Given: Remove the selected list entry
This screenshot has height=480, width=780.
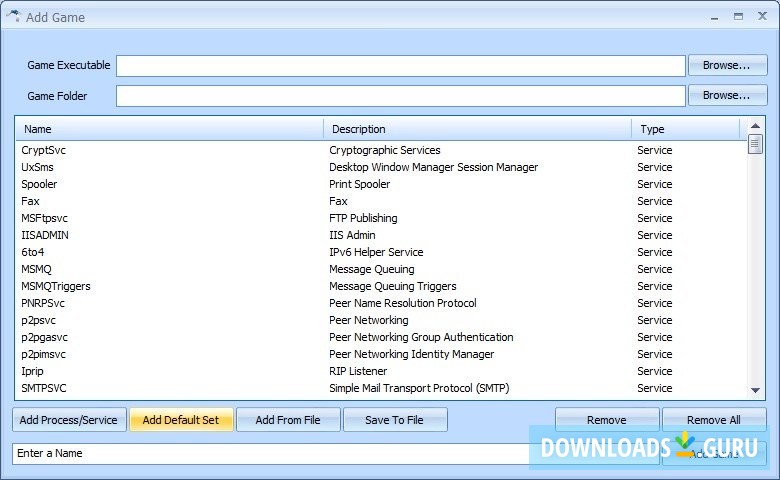Looking at the screenshot, I should click(607, 420).
